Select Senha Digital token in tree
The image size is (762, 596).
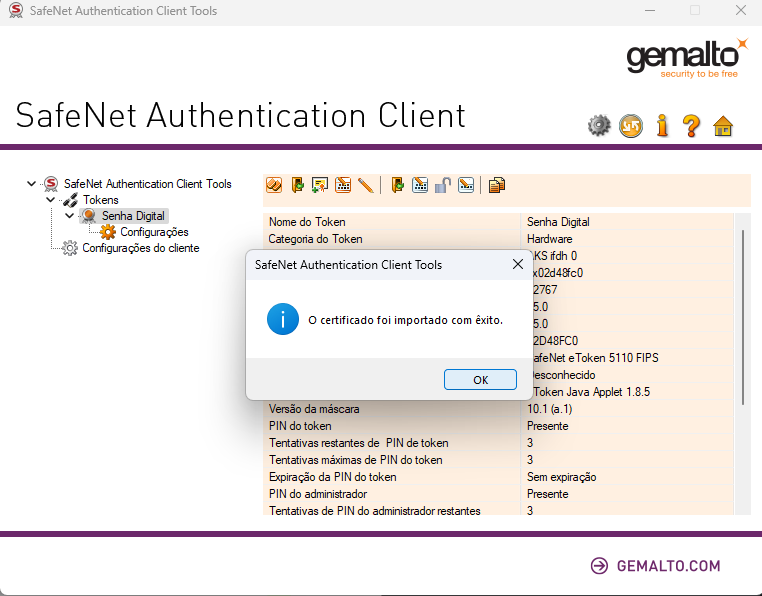133,216
